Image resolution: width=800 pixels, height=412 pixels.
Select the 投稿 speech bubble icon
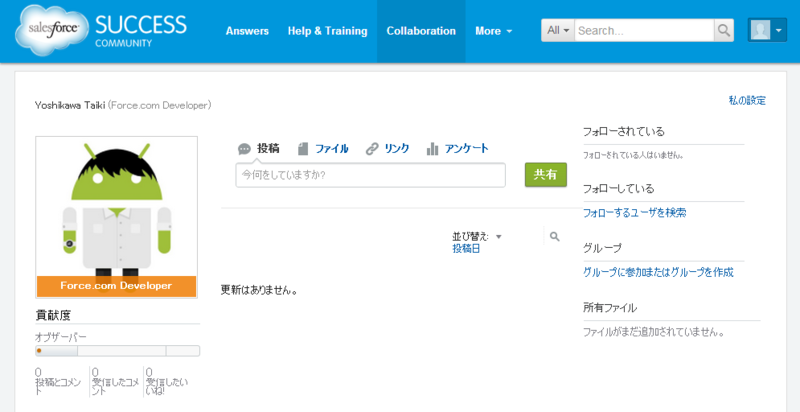[x=244, y=149]
